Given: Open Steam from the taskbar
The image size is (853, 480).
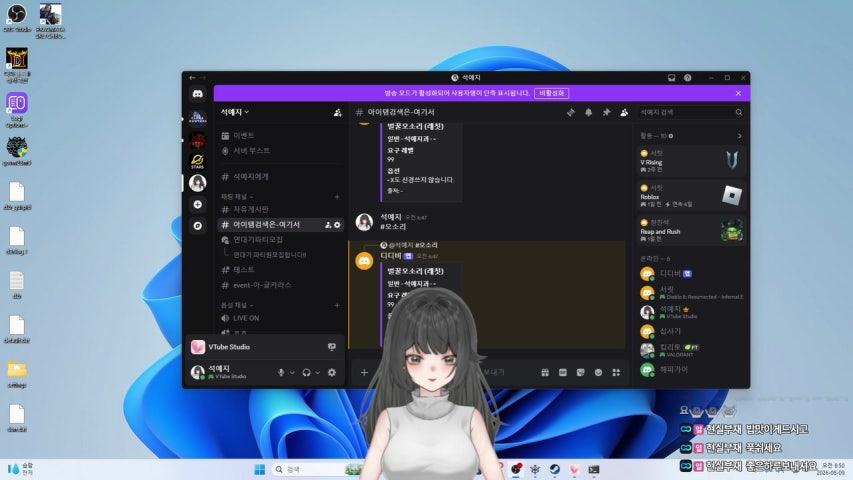Looking at the screenshot, I should click(x=554, y=469).
